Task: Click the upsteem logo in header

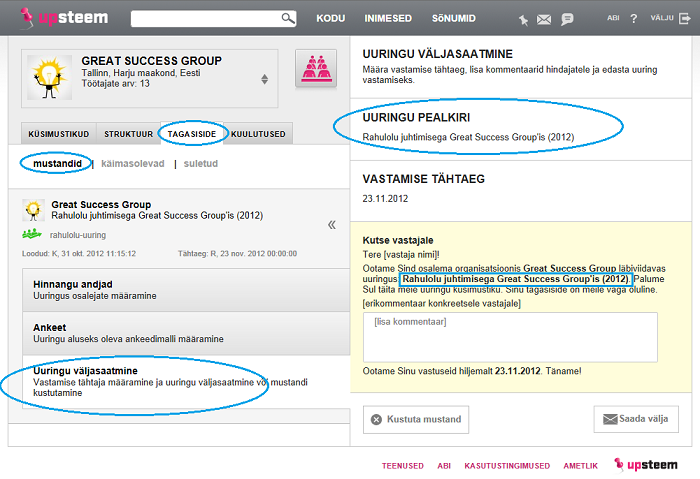Action: [64, 18]
